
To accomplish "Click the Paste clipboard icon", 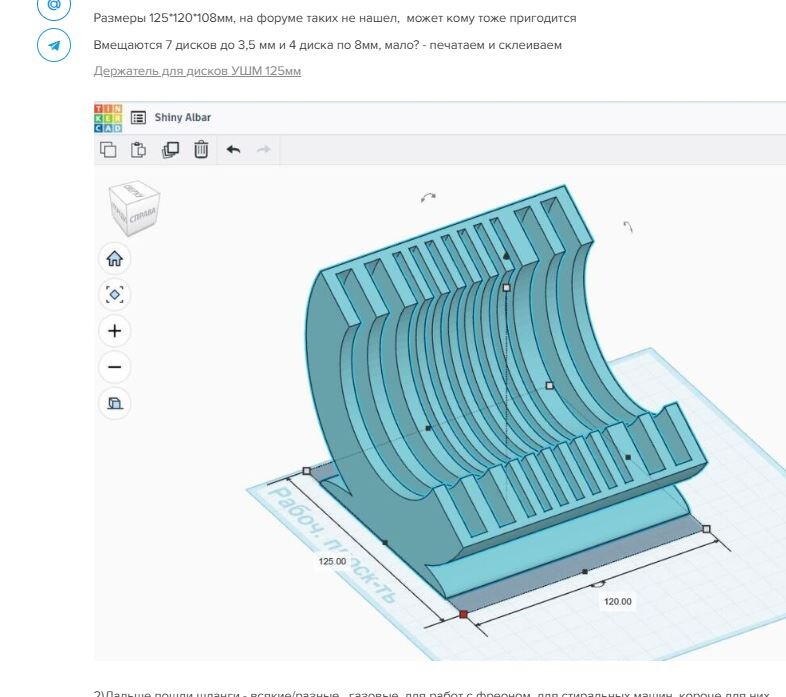I will point(139,149).
